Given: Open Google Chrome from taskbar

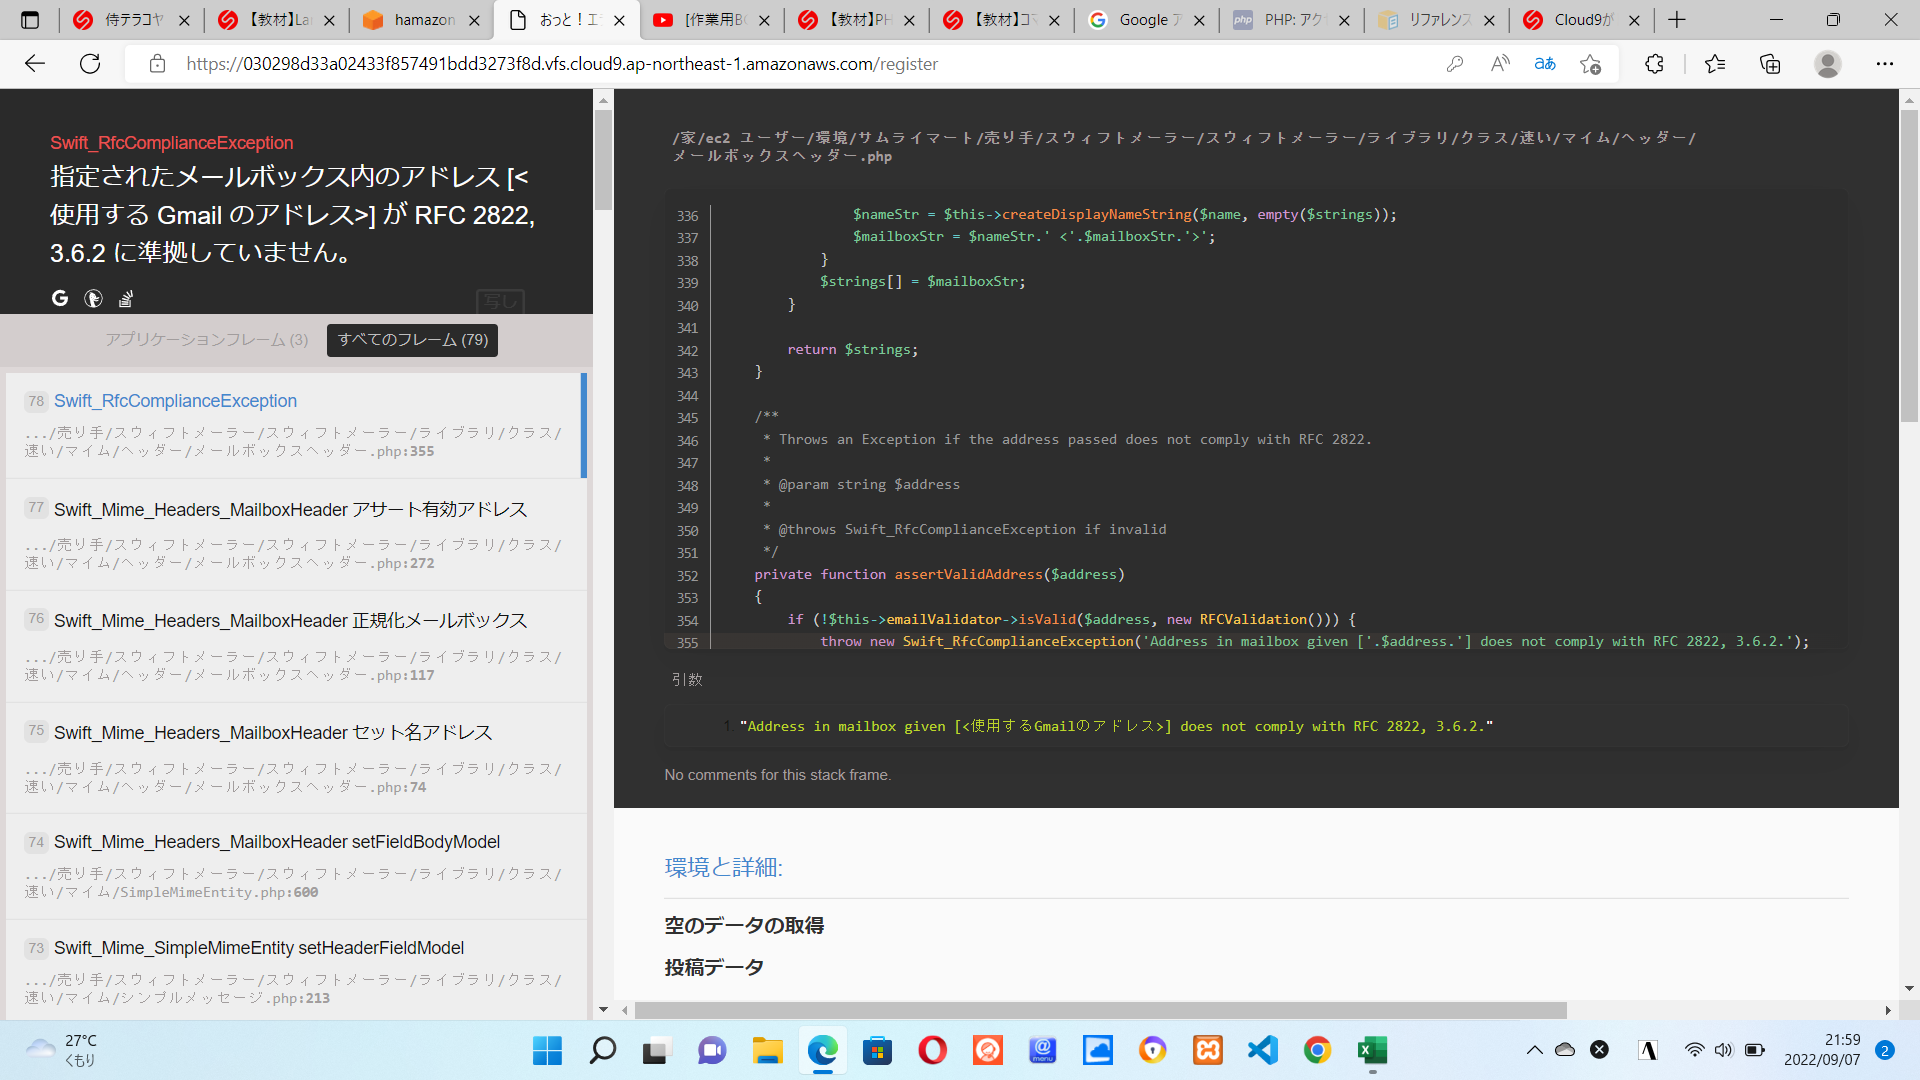Looking at the screenshot, I should click(1317, 1050).
